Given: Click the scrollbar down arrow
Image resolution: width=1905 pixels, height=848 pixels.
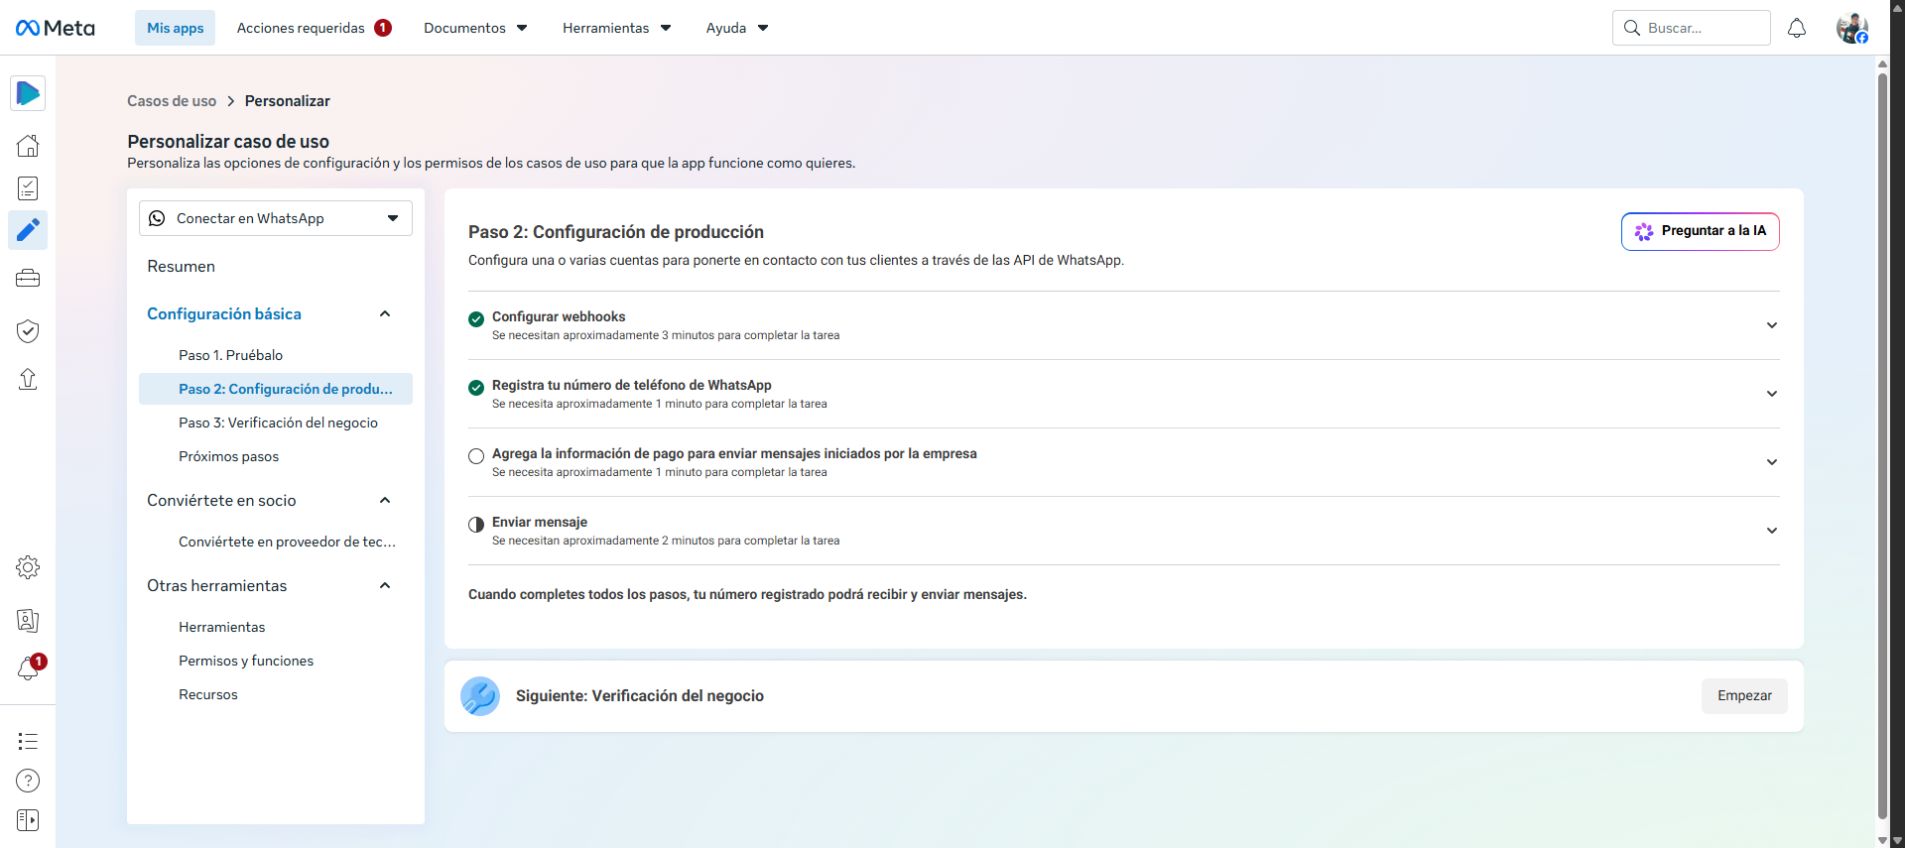Looking at the screenshot, I should (x=1883, y=840).
